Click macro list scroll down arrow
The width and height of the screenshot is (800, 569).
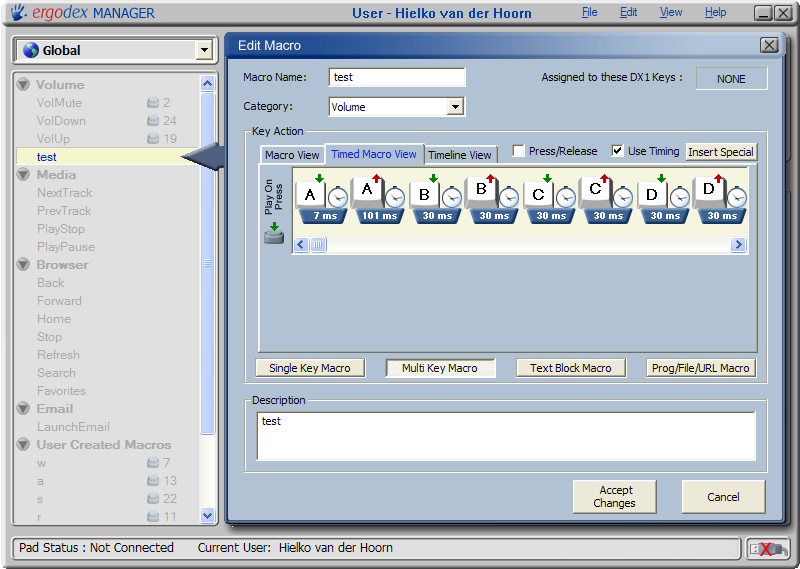tap(207, 515)
